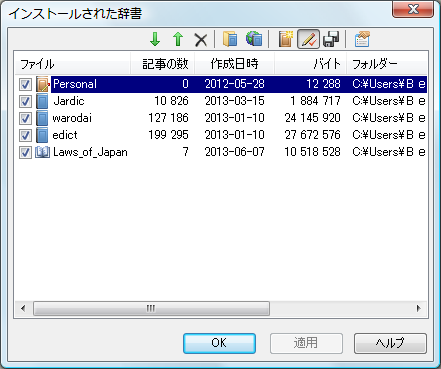Screen dimensions: 441x369
Task: Select the Jardic row name
Action: pyautogui.click(x=69, y=101)
